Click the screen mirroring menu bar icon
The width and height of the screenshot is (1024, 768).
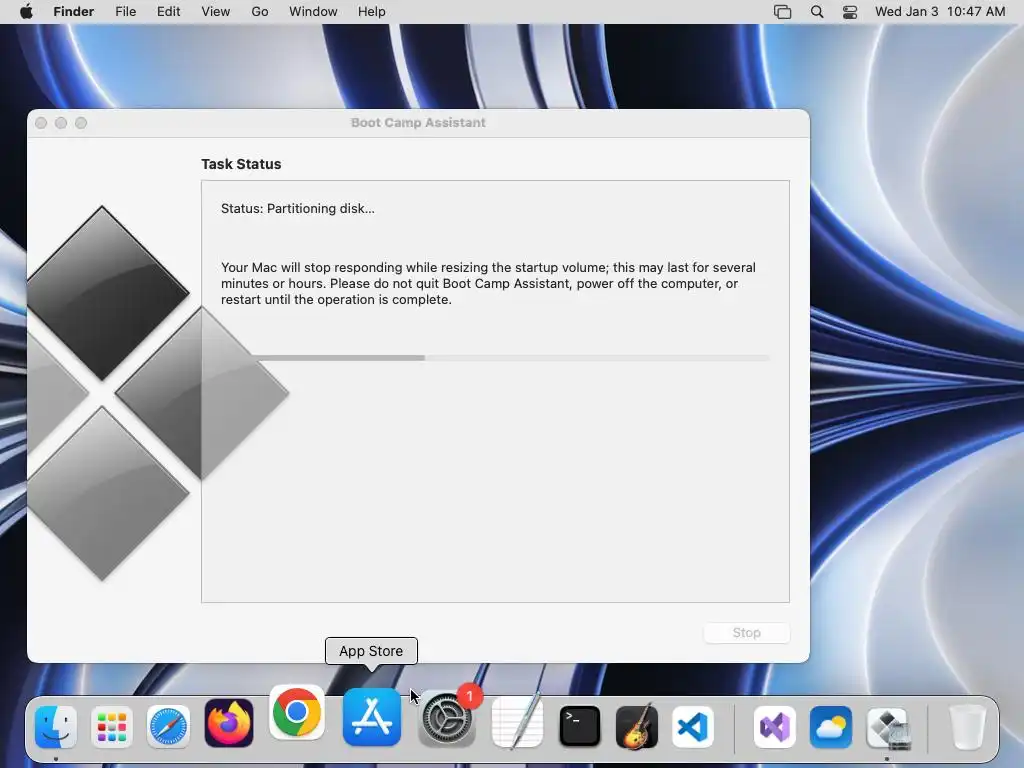[x=782, y=12]
